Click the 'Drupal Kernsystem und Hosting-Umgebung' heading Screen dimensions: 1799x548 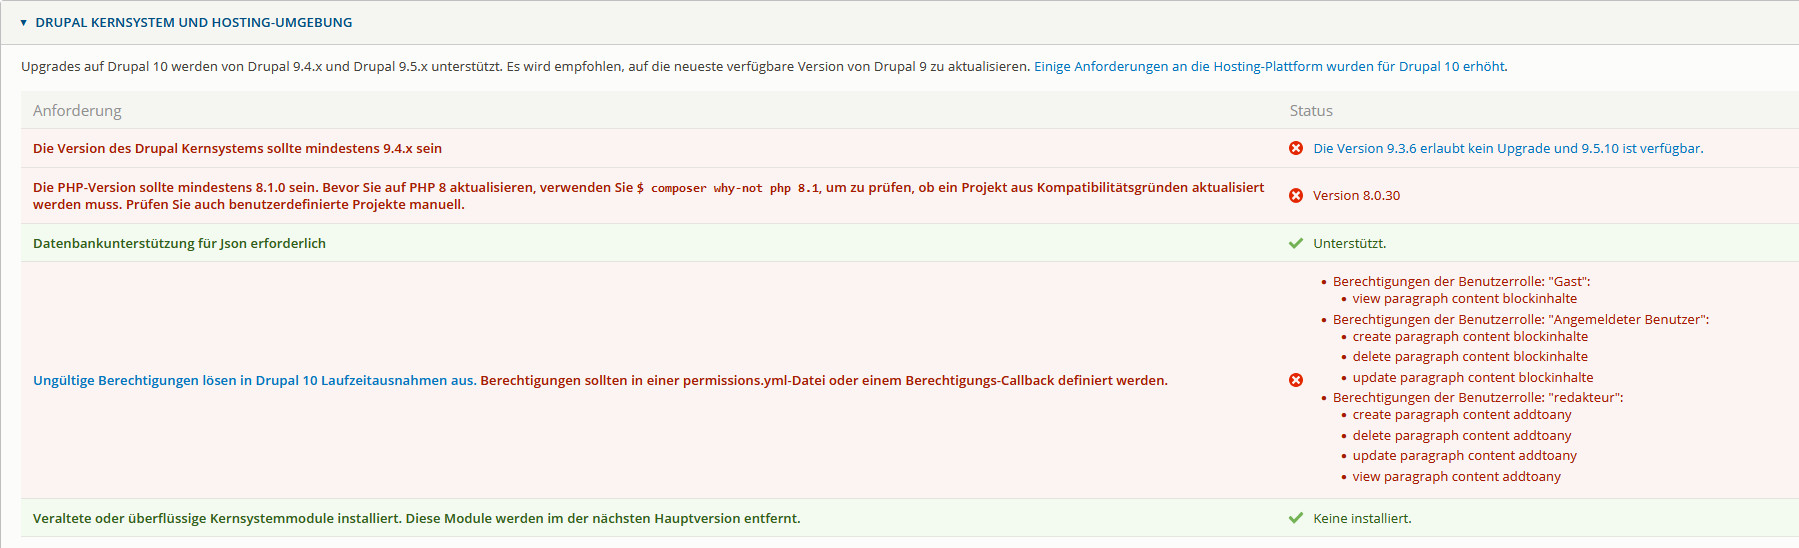tap(193, 22)
